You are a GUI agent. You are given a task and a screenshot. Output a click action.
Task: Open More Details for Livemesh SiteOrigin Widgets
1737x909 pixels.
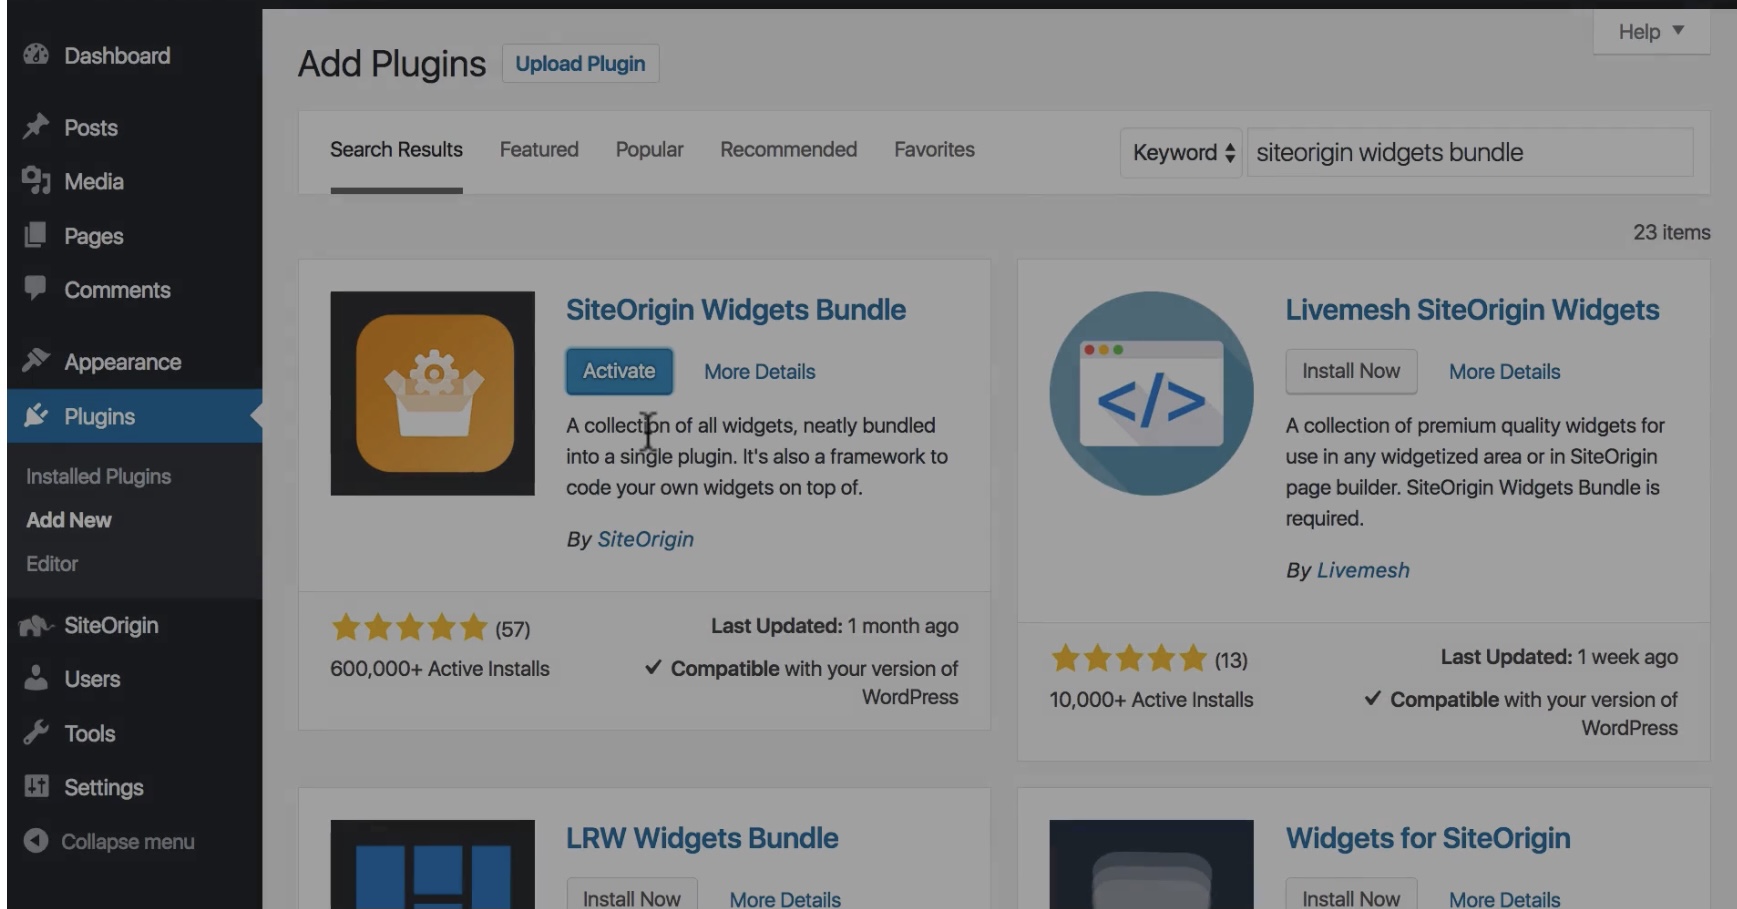[1504, 372]
